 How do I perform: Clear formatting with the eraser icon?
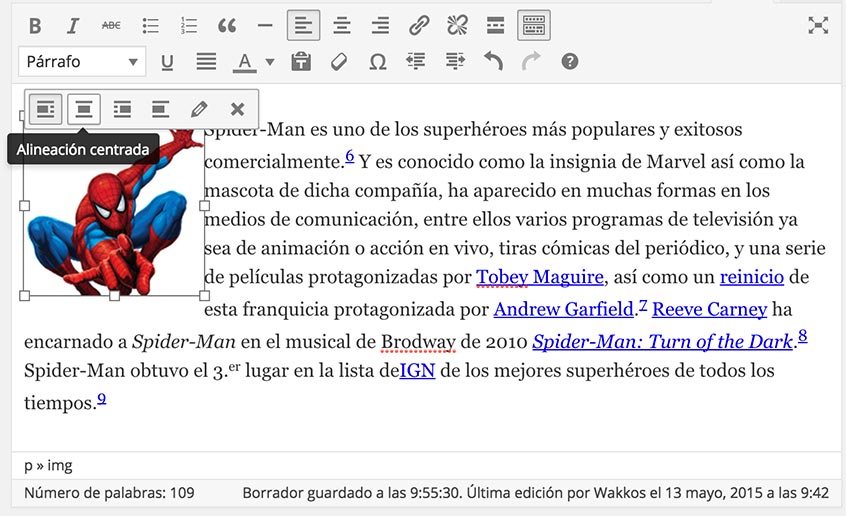click(339, 62)
